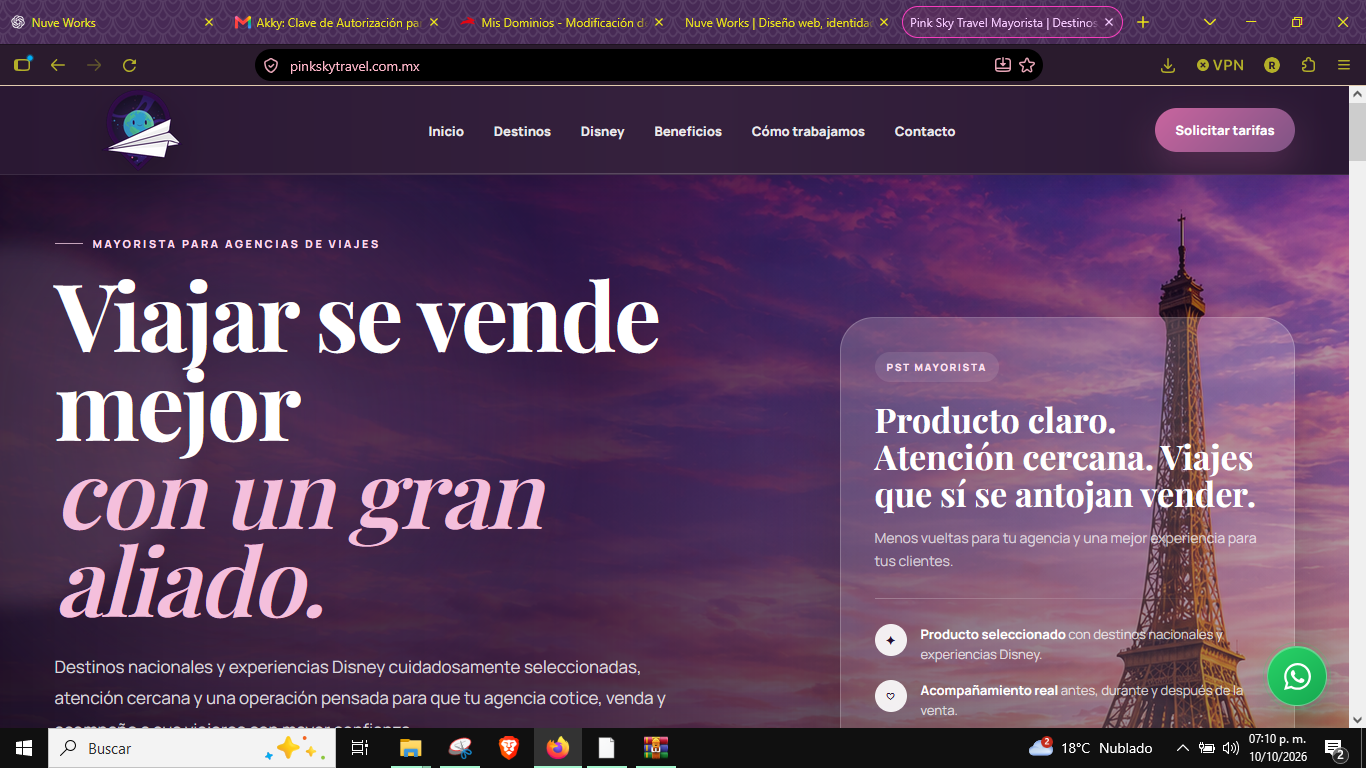Open the Windows Start menu
The width and height of the screenshot is (1366, 768).
pos(24,748)
